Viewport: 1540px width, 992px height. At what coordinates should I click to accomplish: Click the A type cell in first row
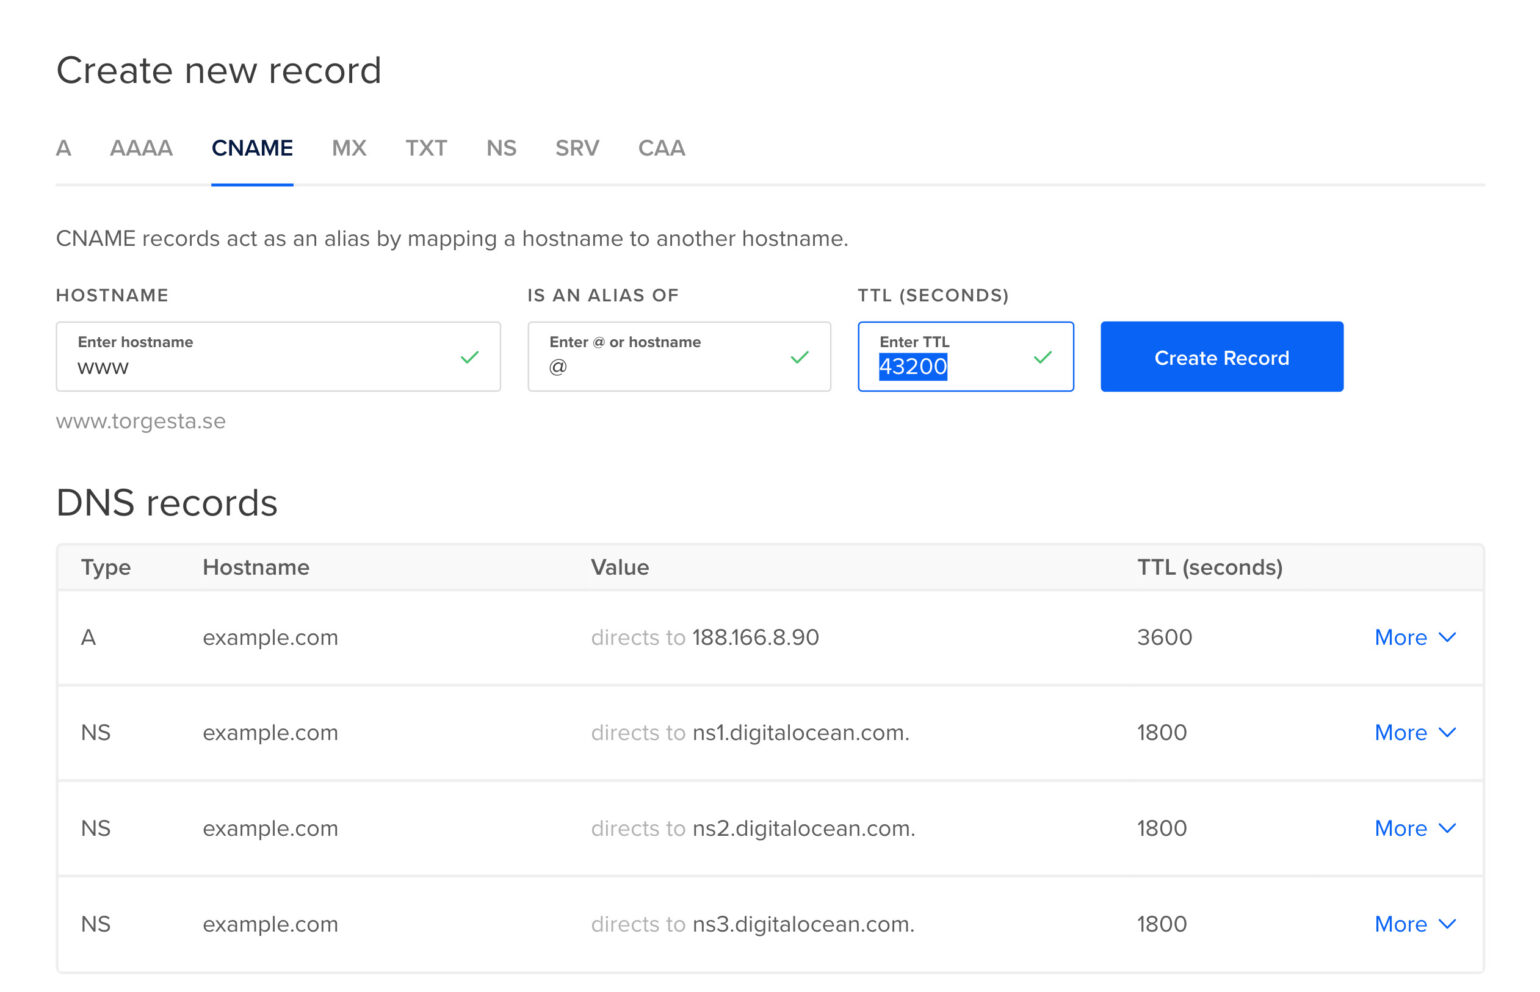click(88, 637)
